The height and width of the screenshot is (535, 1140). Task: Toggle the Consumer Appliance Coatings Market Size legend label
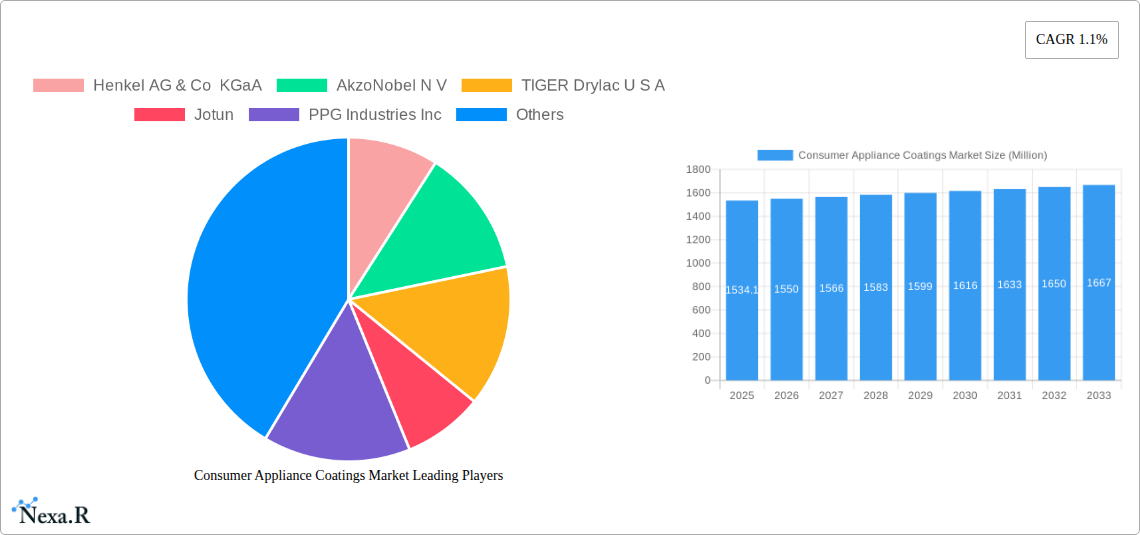[923, 155]
